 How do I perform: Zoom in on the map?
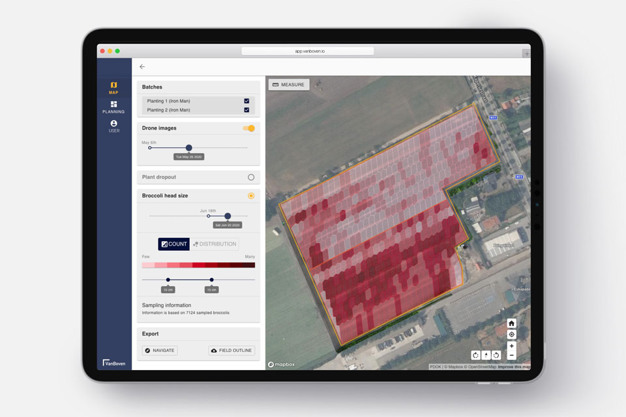pos(511,346)
